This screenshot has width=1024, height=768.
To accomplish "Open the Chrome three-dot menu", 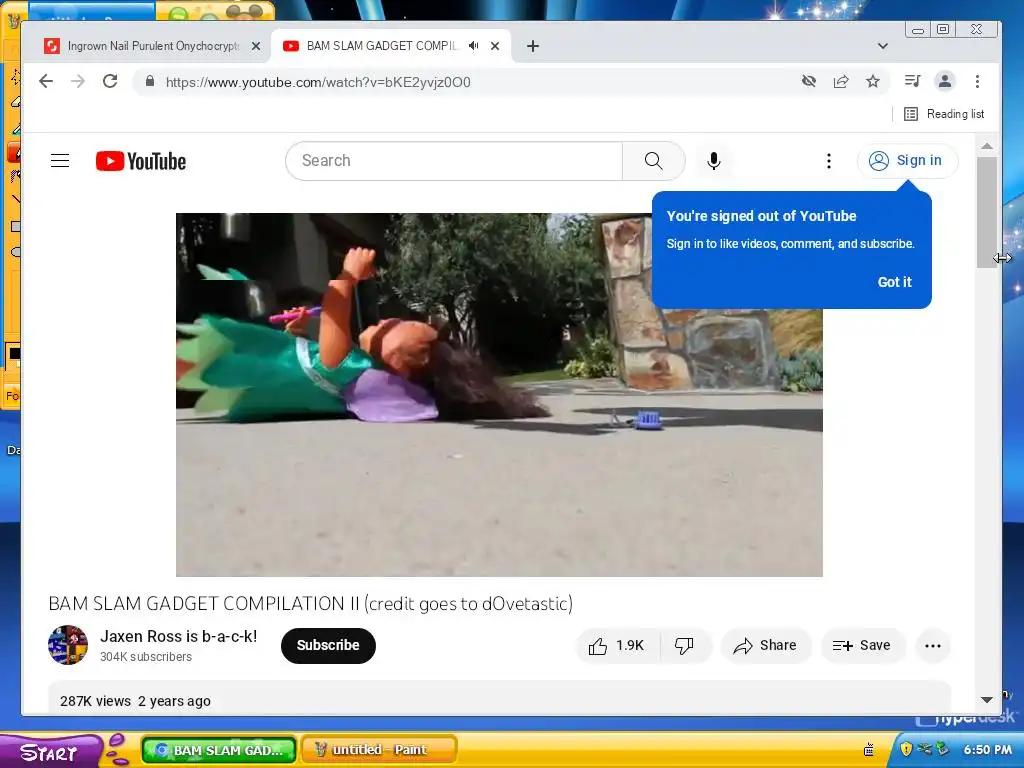I will (977, 82).
